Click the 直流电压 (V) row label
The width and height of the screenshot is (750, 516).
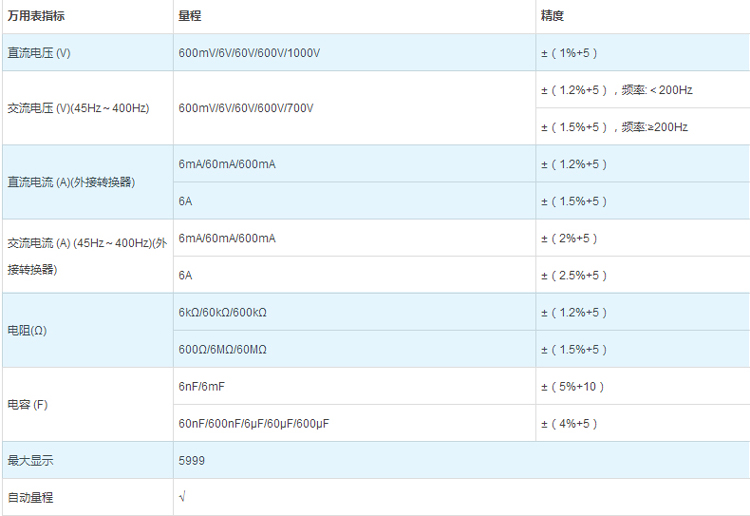point(39,53)
